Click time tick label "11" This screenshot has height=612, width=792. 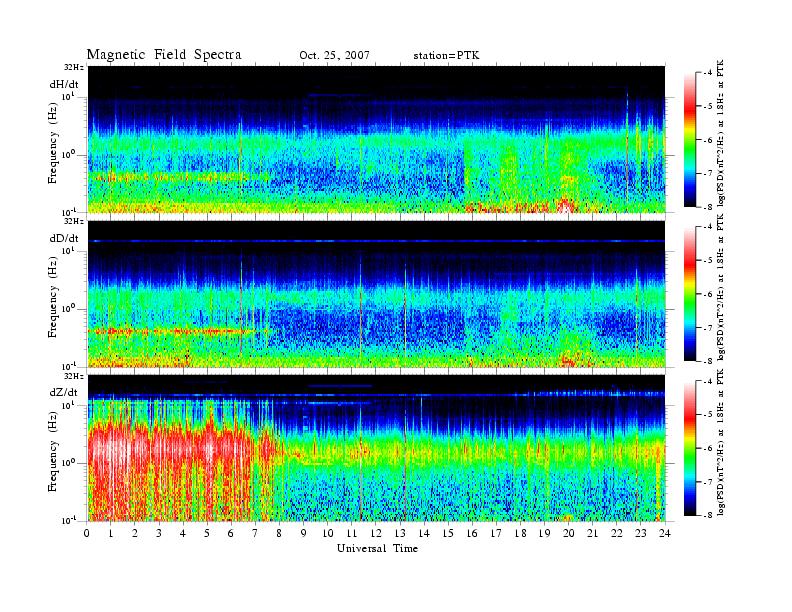click(352, 533)
